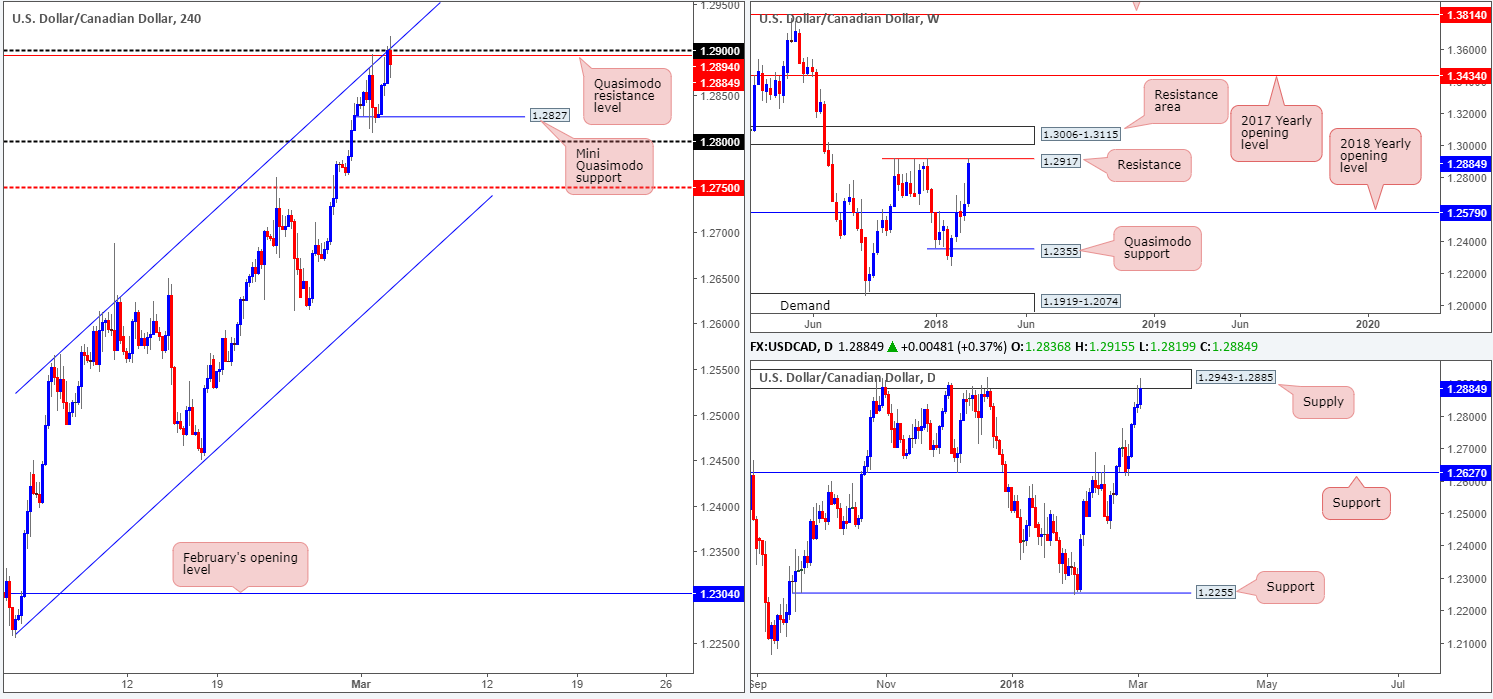Click 'Jul' on the daily time axis

[x=1397, y=683]
